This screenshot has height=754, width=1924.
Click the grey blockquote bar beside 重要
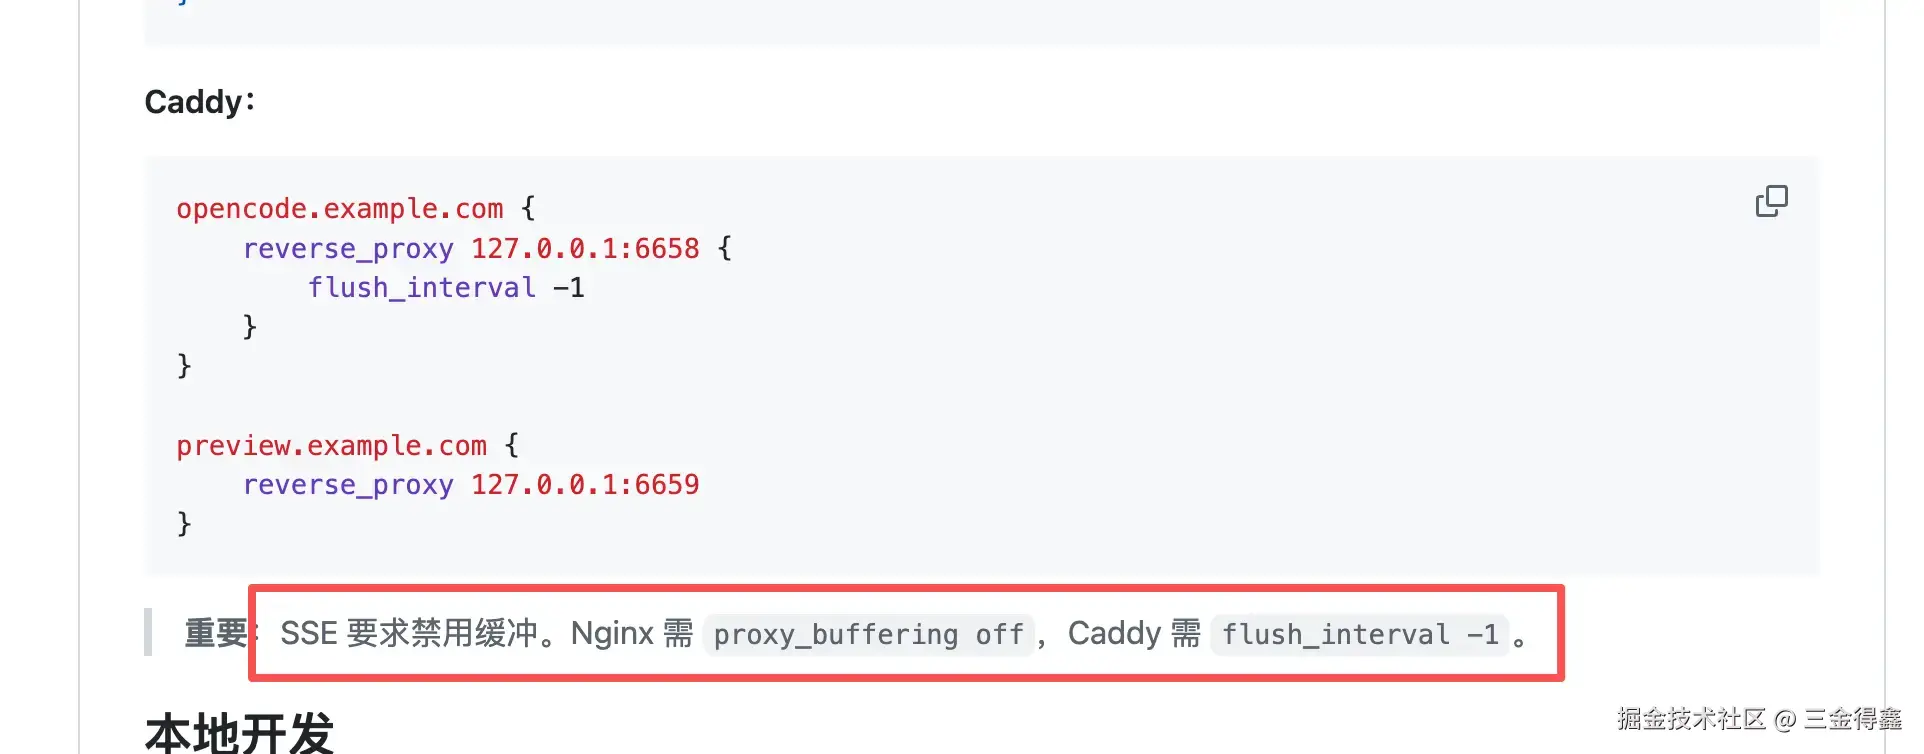click(x=148, y=632)
